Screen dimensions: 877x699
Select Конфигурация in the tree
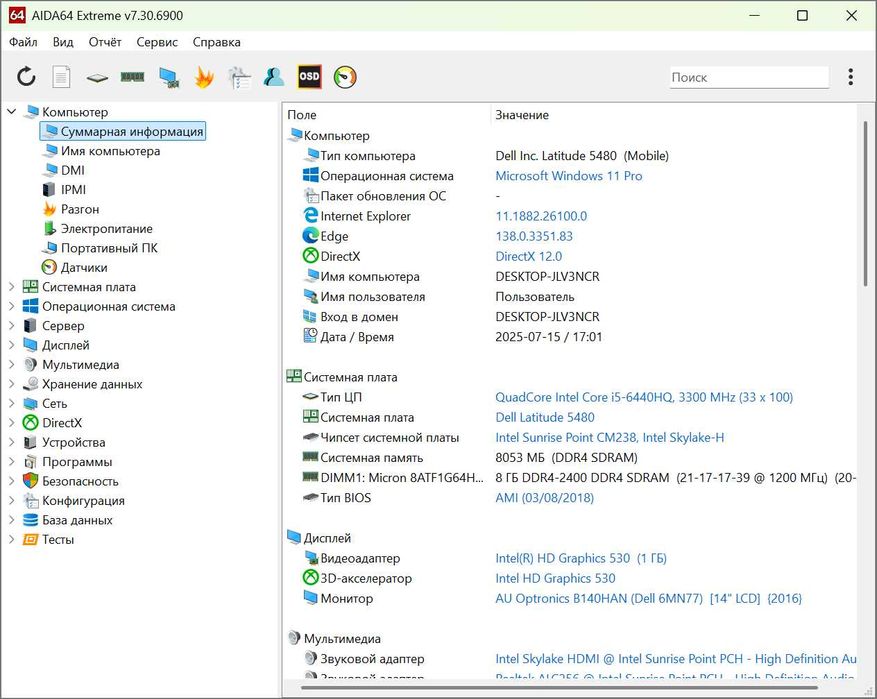tap(83, 500)
